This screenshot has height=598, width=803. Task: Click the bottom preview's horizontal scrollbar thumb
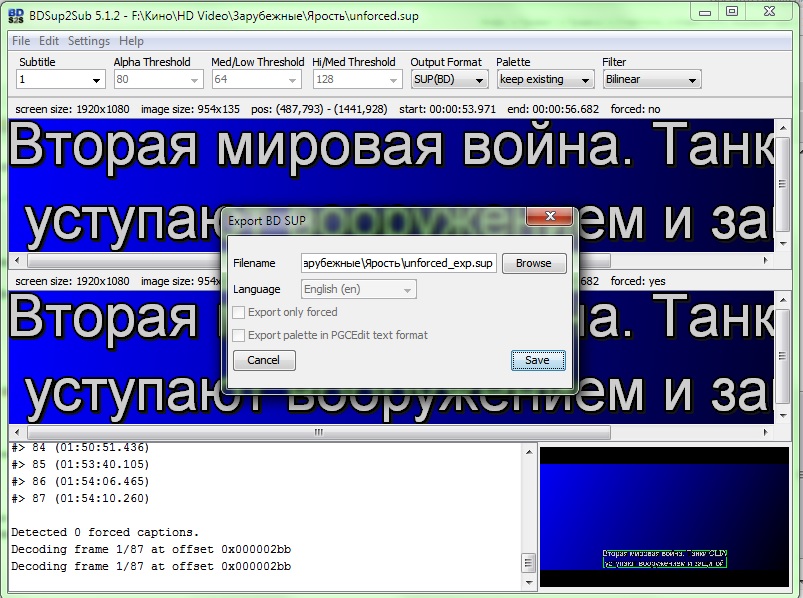pyautogui.click(x=319, y=433)
